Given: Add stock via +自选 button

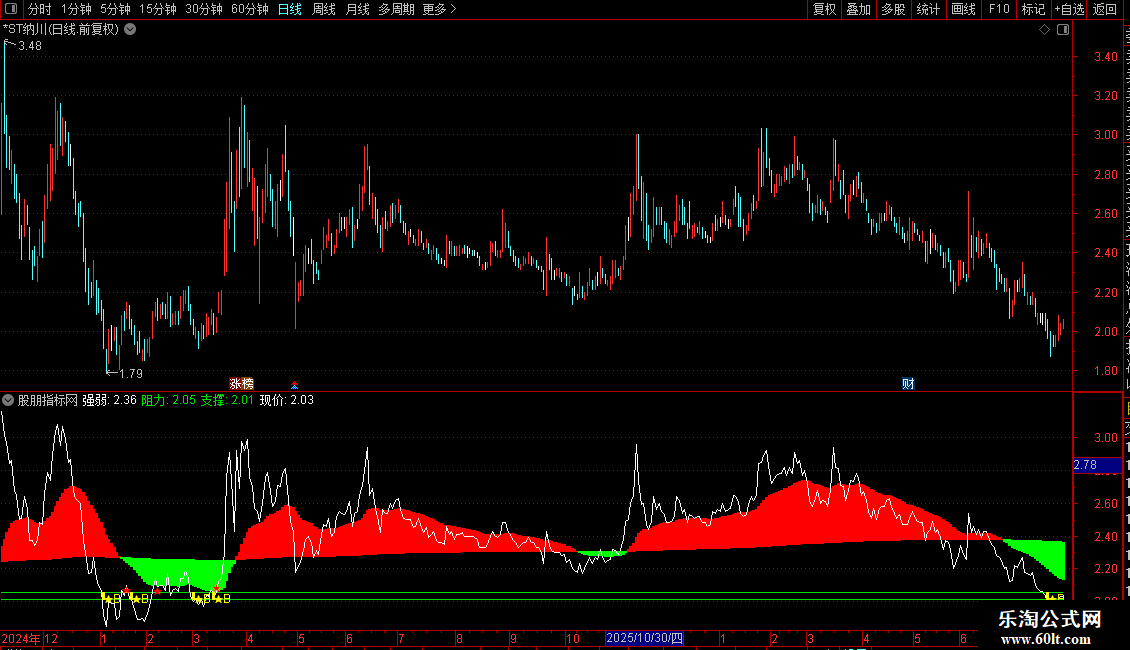Looking at the screenshot, I should click(x=1069, y=9).
